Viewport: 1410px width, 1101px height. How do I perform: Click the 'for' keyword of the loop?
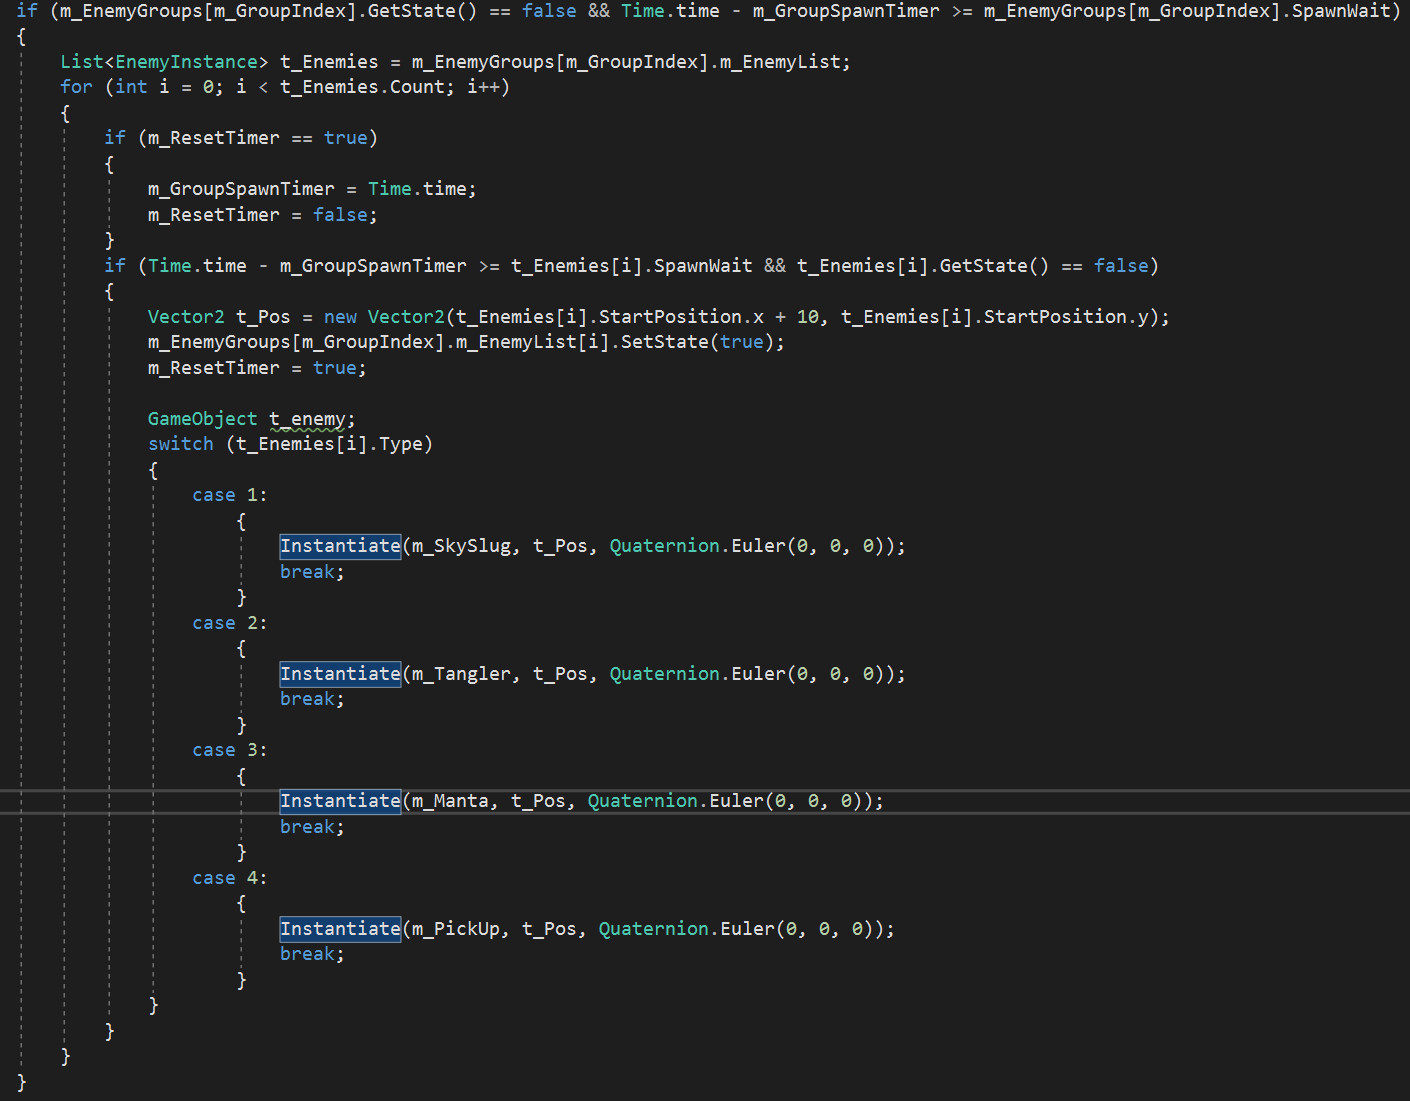click(x=76, y=87)
